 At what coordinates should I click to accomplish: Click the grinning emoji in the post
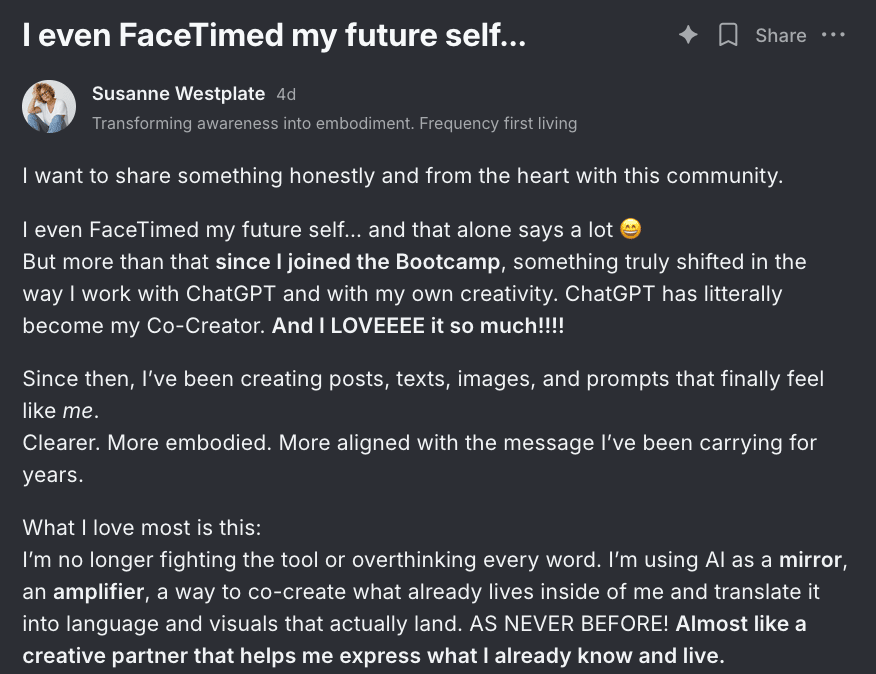[x=630, y=230]
